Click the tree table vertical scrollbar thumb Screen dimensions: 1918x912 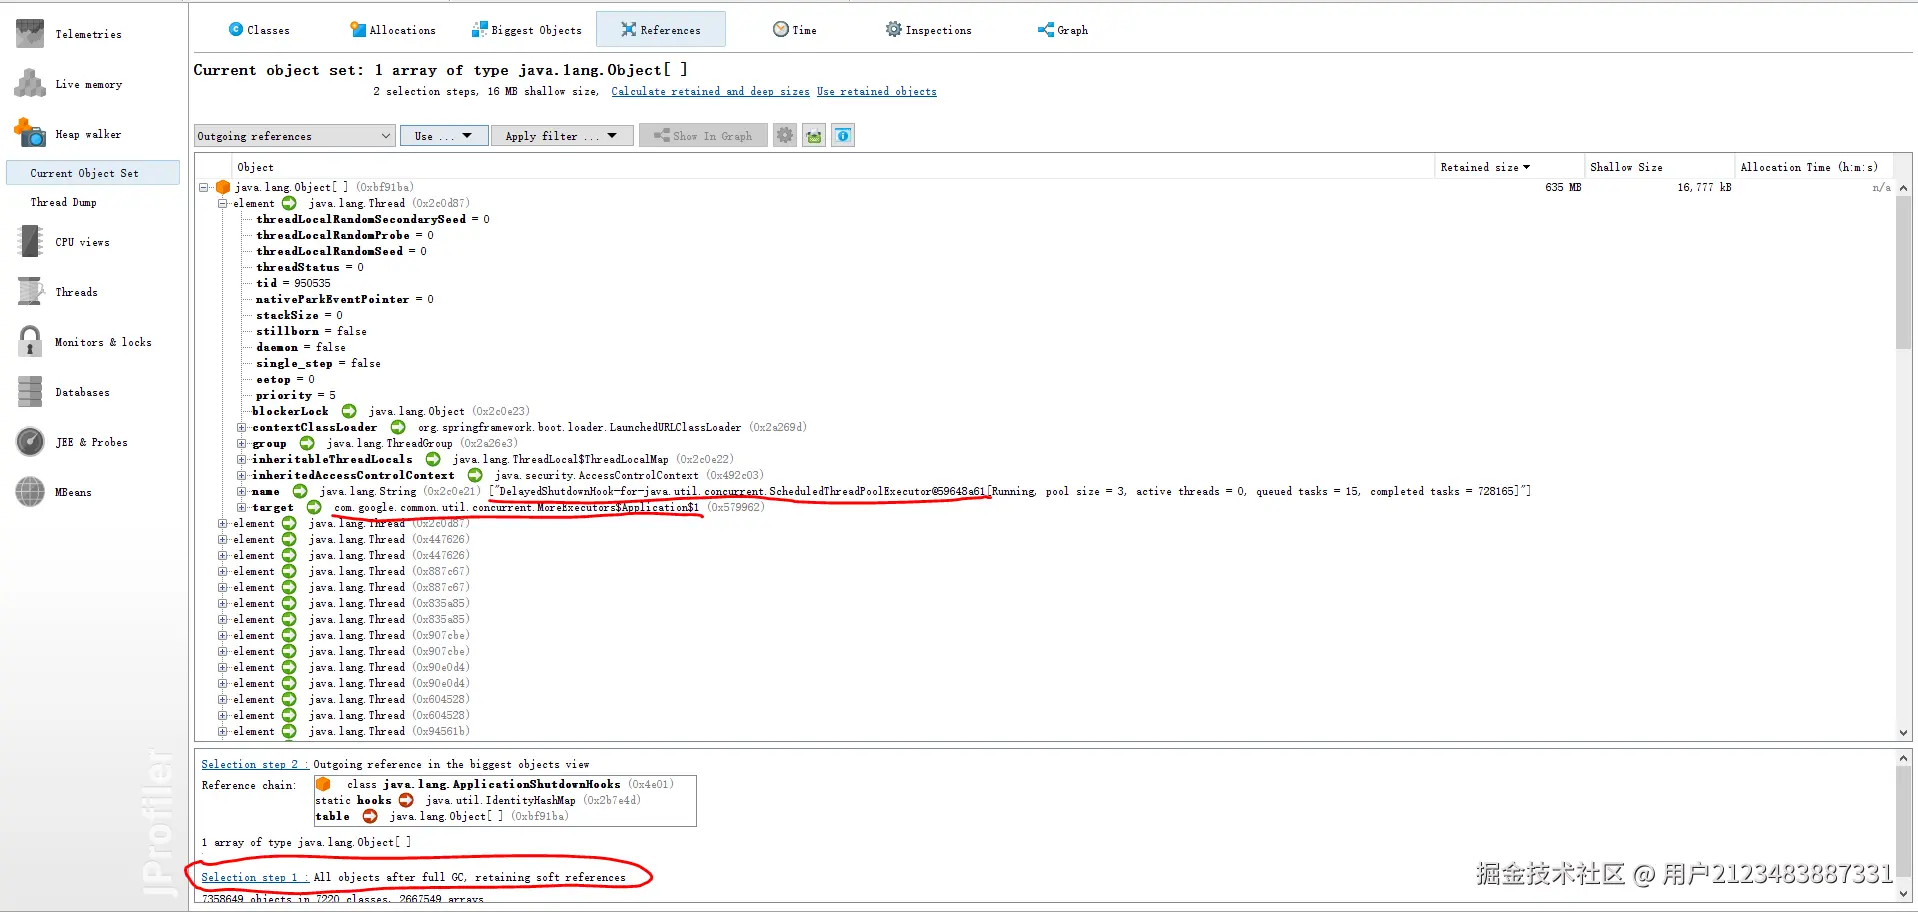(1903, 272)
